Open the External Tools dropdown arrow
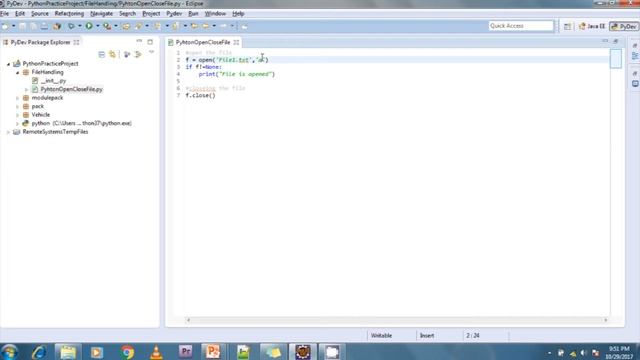Screen dimensions: 640x360 pyautogui.click(x=116, y=26)
